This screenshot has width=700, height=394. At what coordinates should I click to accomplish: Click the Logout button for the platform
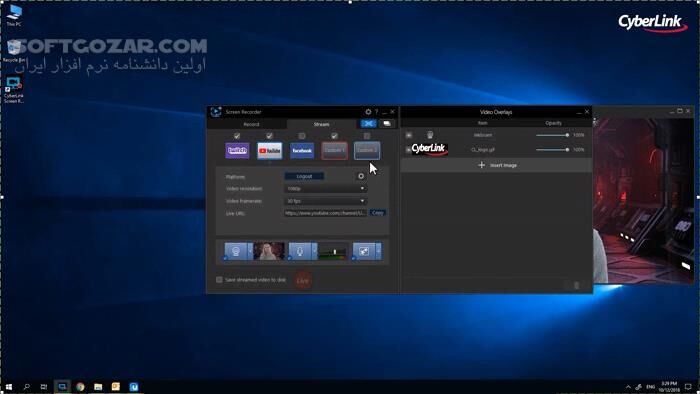[x=304, y=176]
